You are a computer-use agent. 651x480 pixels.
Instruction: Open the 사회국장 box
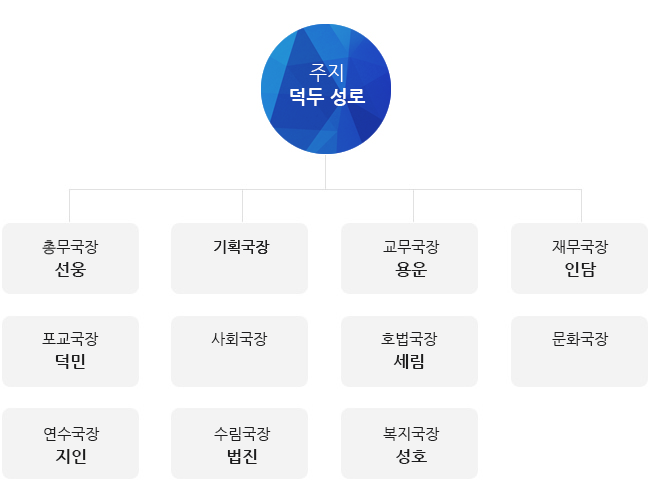pos(240,351)
